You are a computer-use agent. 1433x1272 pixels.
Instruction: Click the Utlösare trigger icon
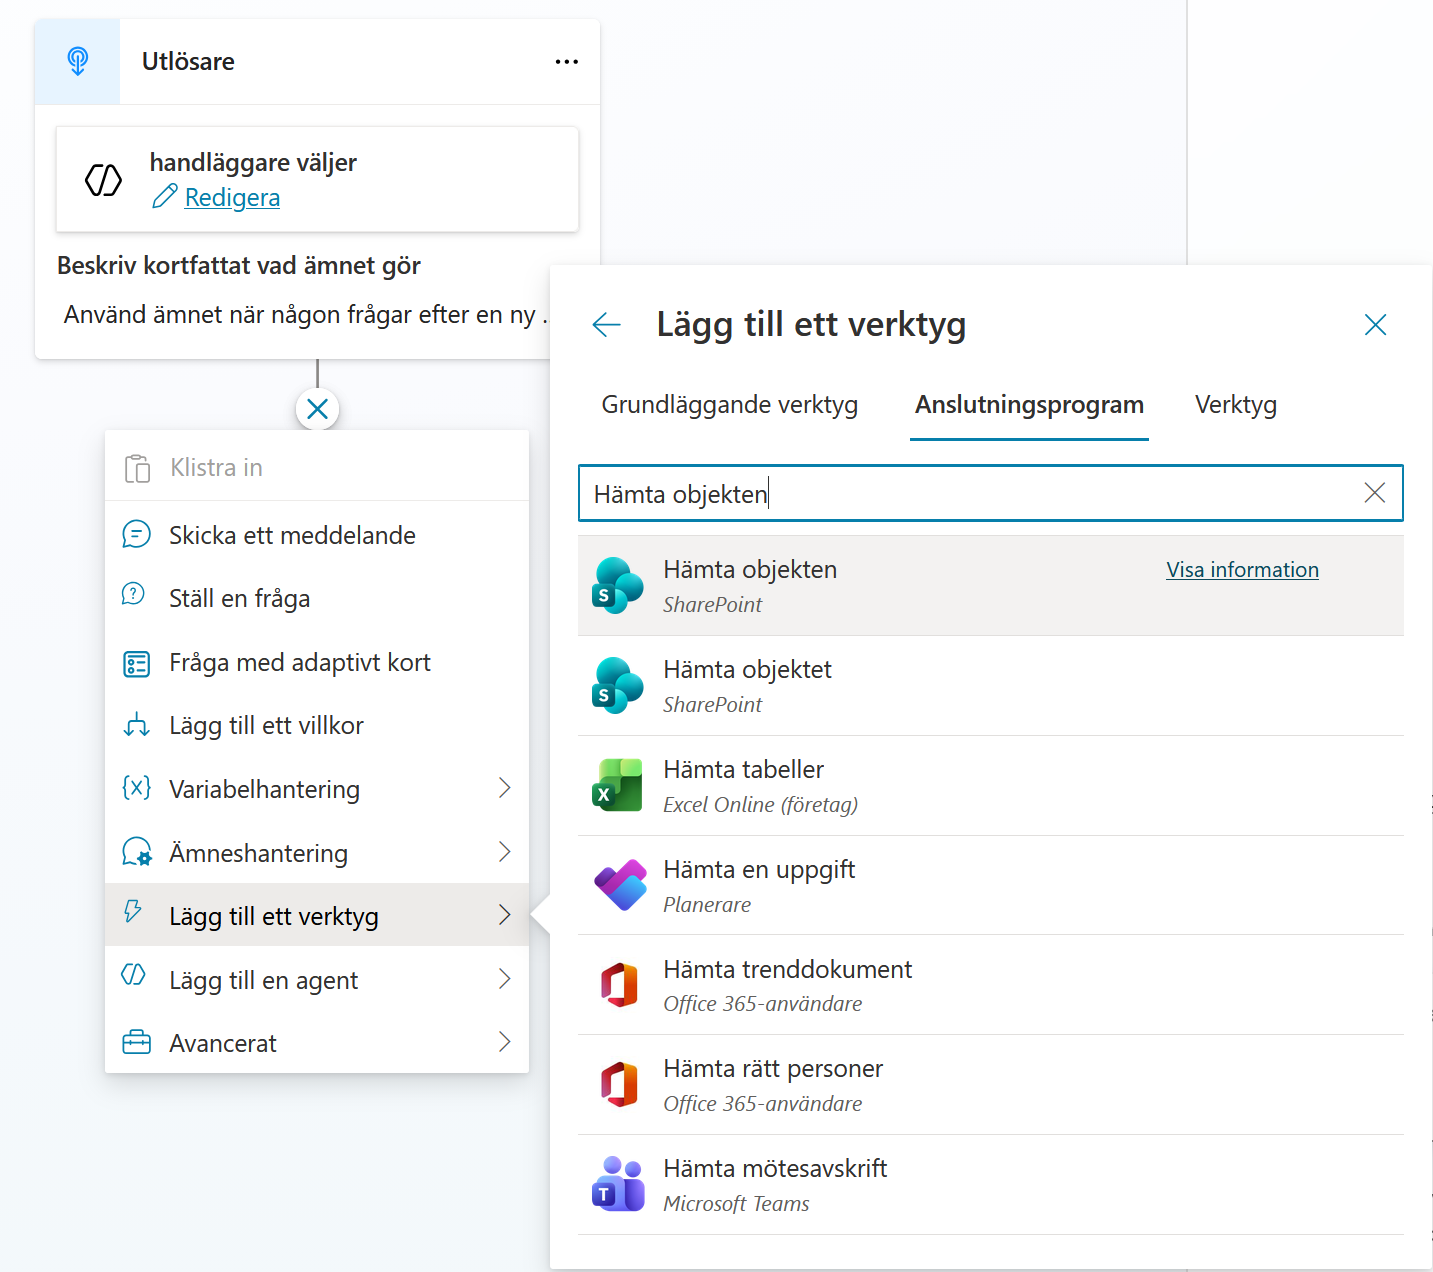point(77,61)
